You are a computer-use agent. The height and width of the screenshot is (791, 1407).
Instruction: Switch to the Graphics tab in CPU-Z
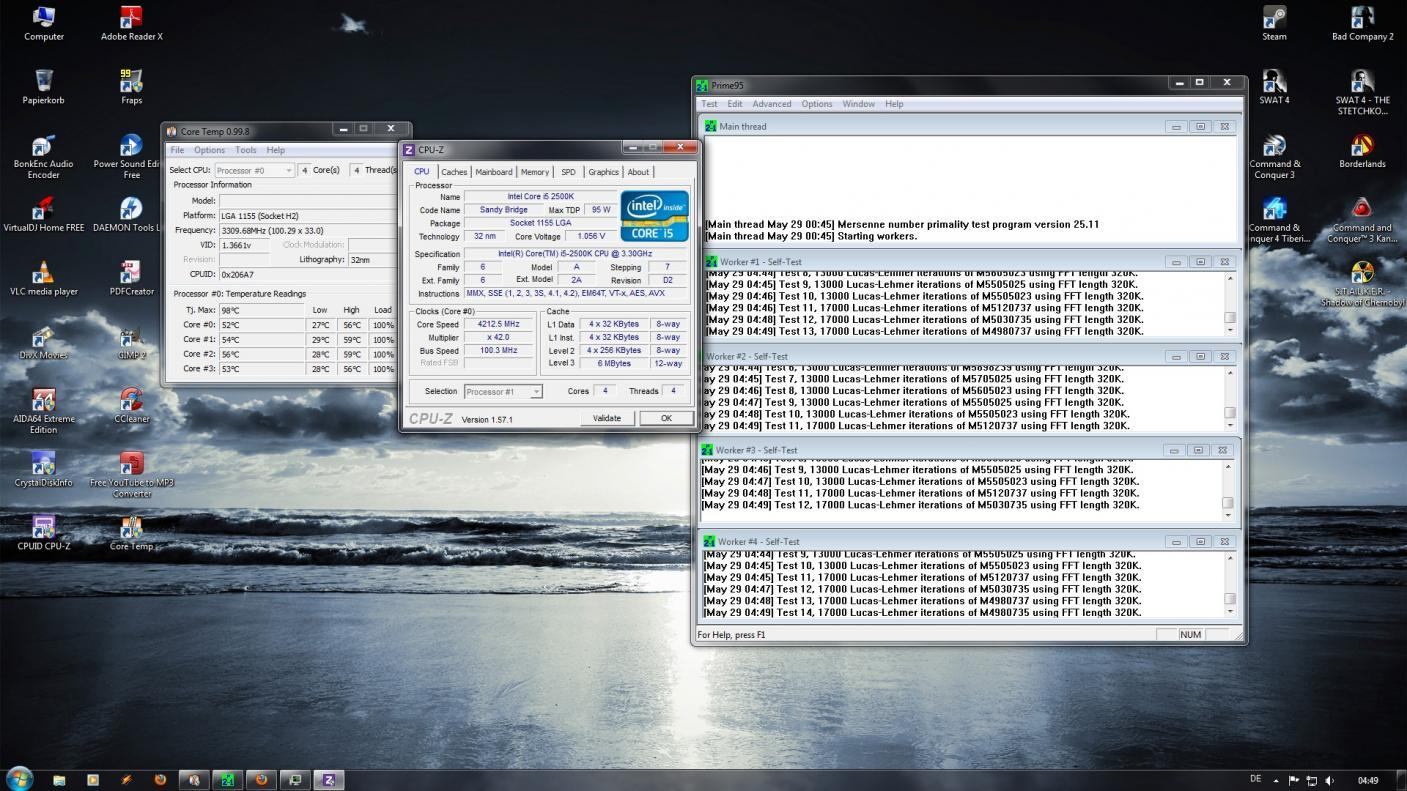[603, 172]
